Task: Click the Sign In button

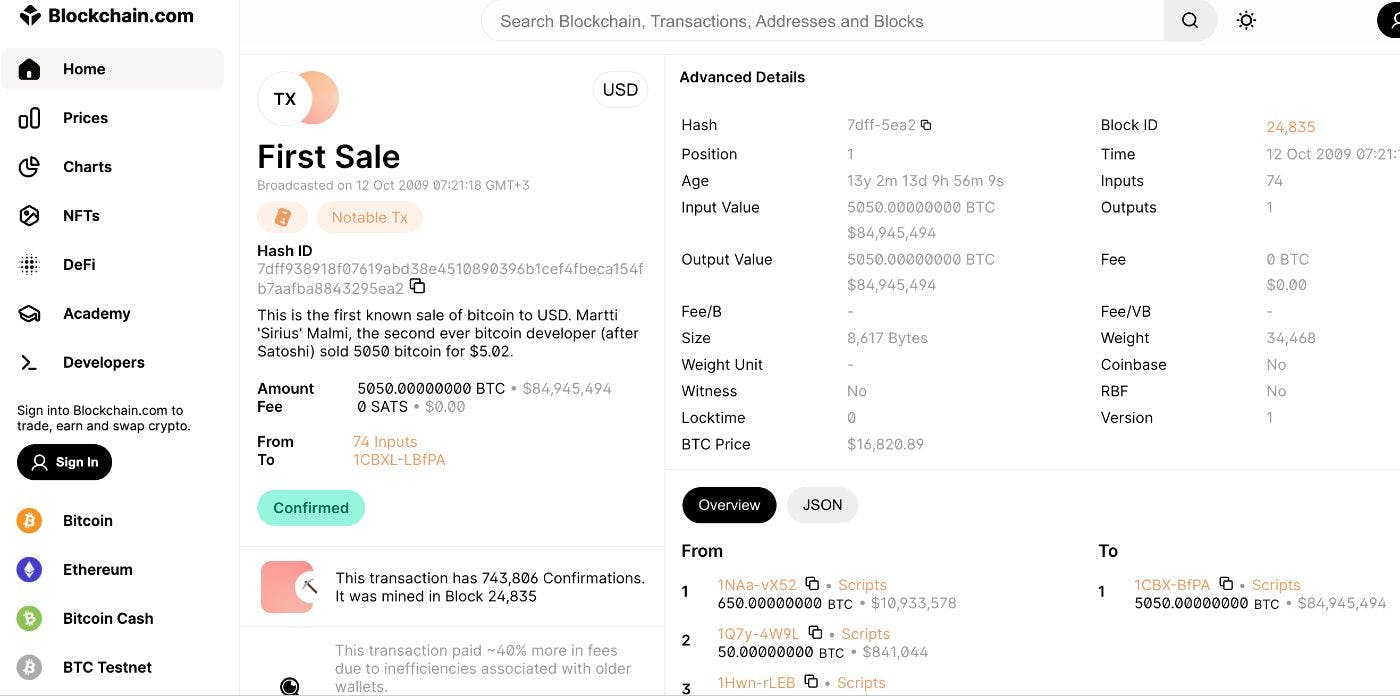Action: 64,462
